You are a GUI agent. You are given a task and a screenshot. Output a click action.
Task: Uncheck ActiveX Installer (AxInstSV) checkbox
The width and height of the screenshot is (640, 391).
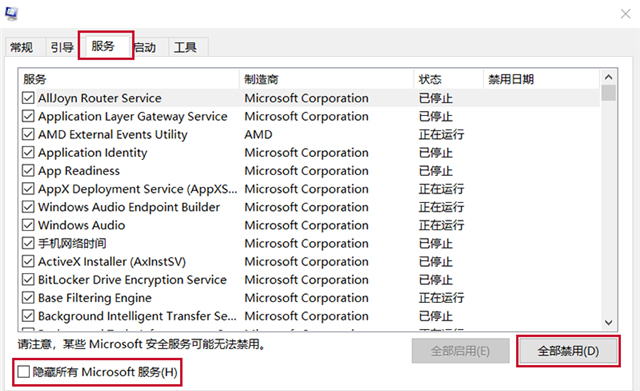[x=28, y=262]
